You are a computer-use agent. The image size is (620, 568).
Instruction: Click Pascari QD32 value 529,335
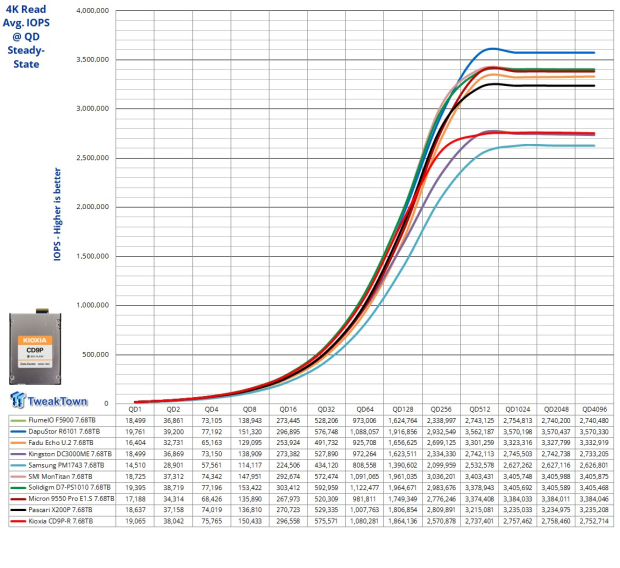coord(326,510)
